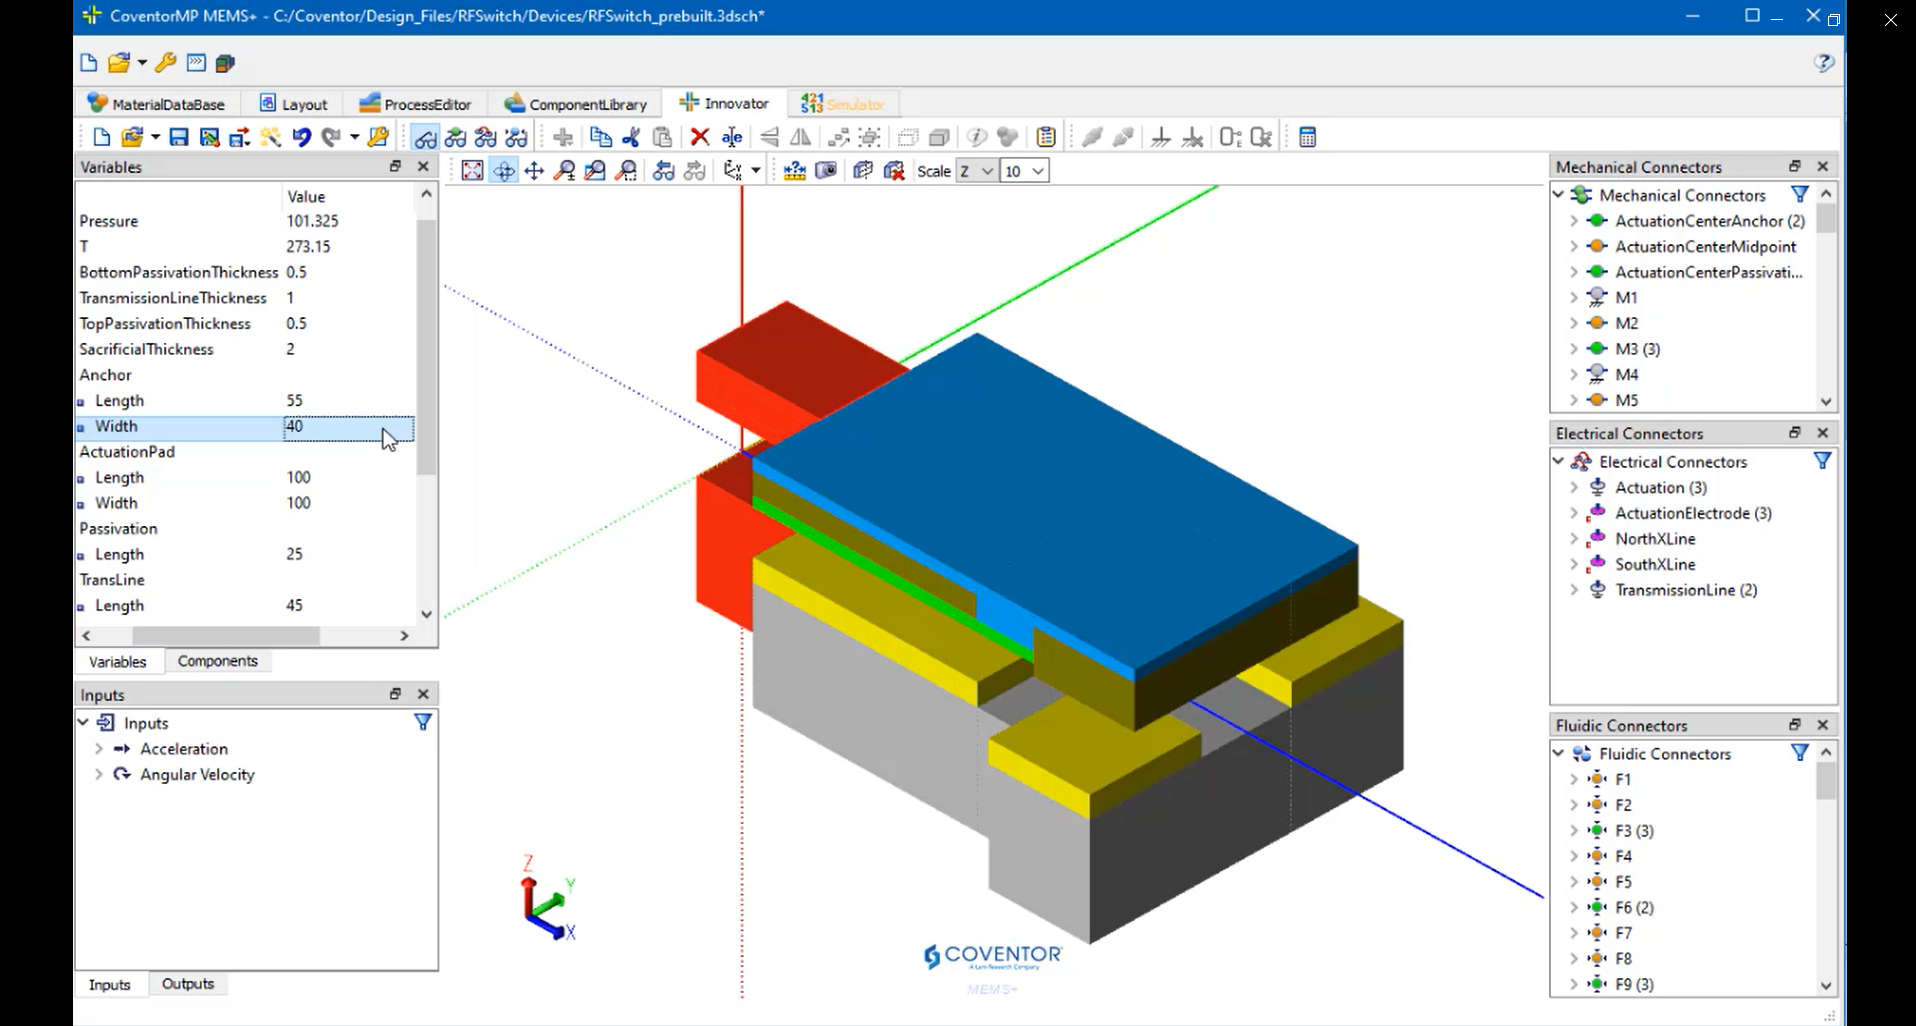Expand the Actuation (3) electrical connector
1916x1026 pixels.
(x=1574, y=487)
